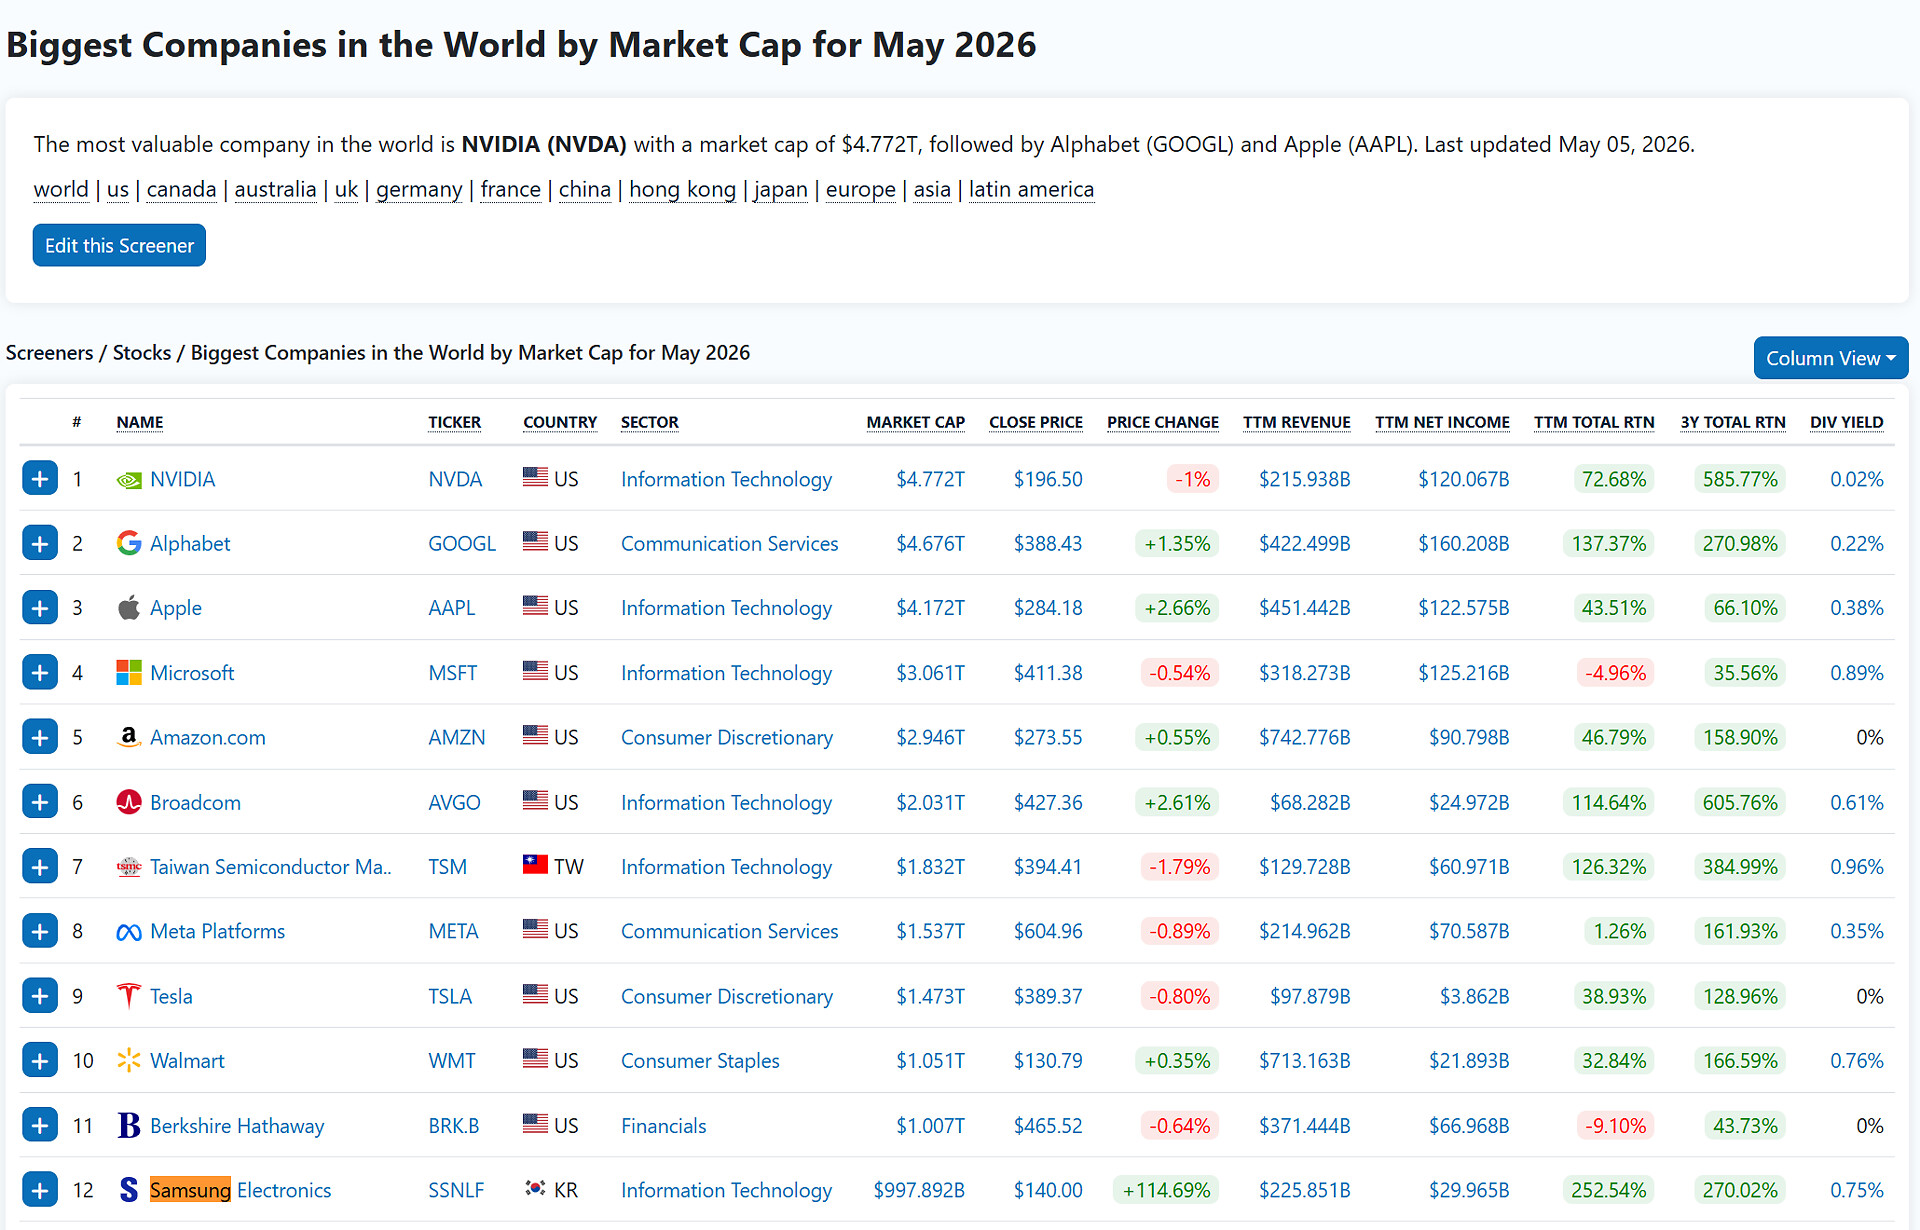Expand the Berkshire Hathaway row plus button

click(40, 1126)
